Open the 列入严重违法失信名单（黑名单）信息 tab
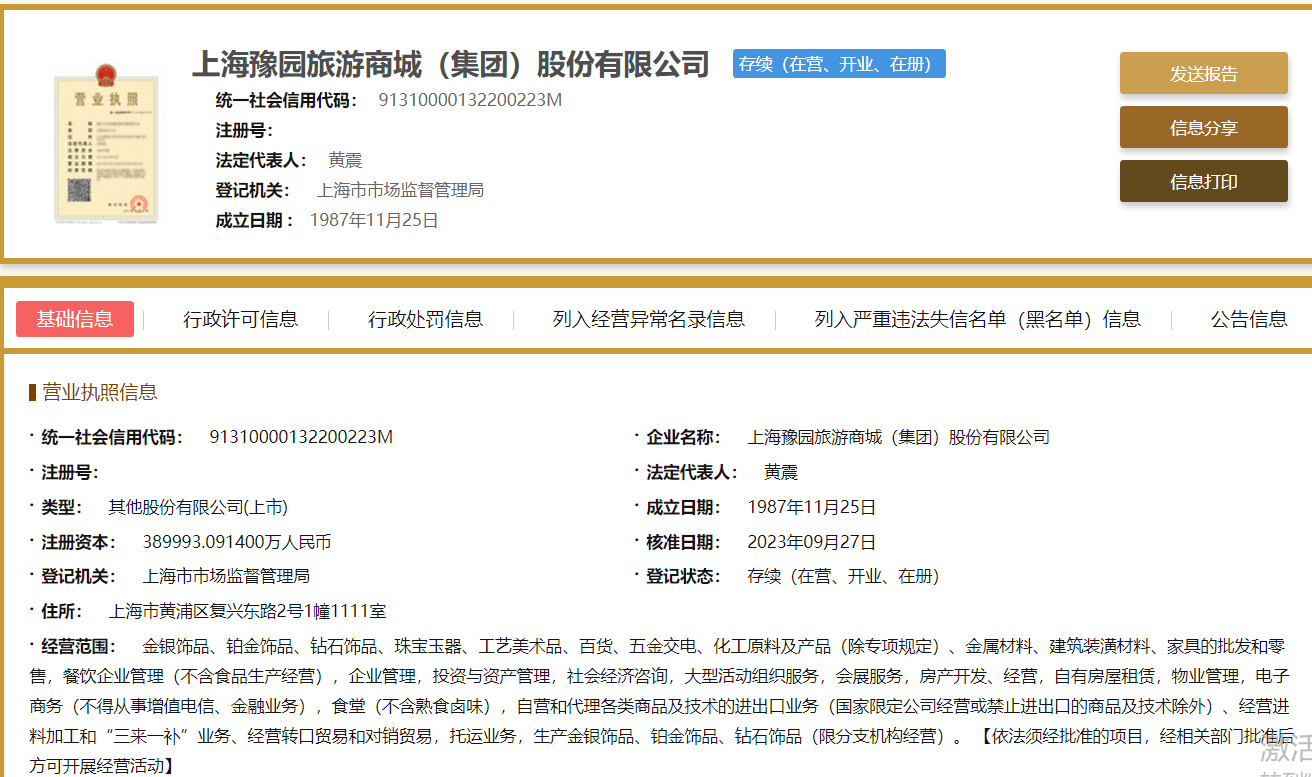Viewport: 1312px width, 777px height. (977, 319)
